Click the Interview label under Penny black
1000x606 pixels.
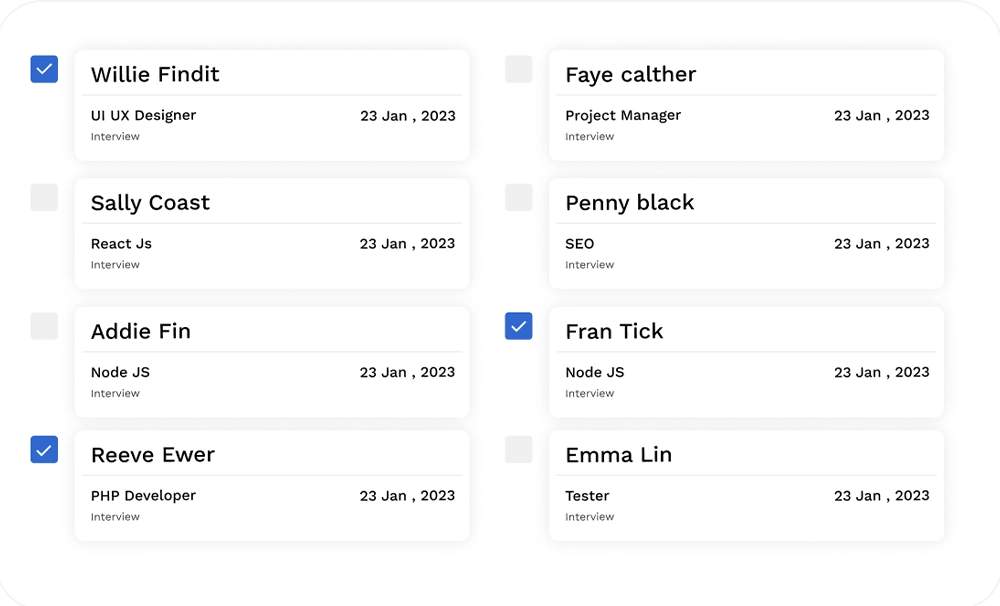pos(589,264)
